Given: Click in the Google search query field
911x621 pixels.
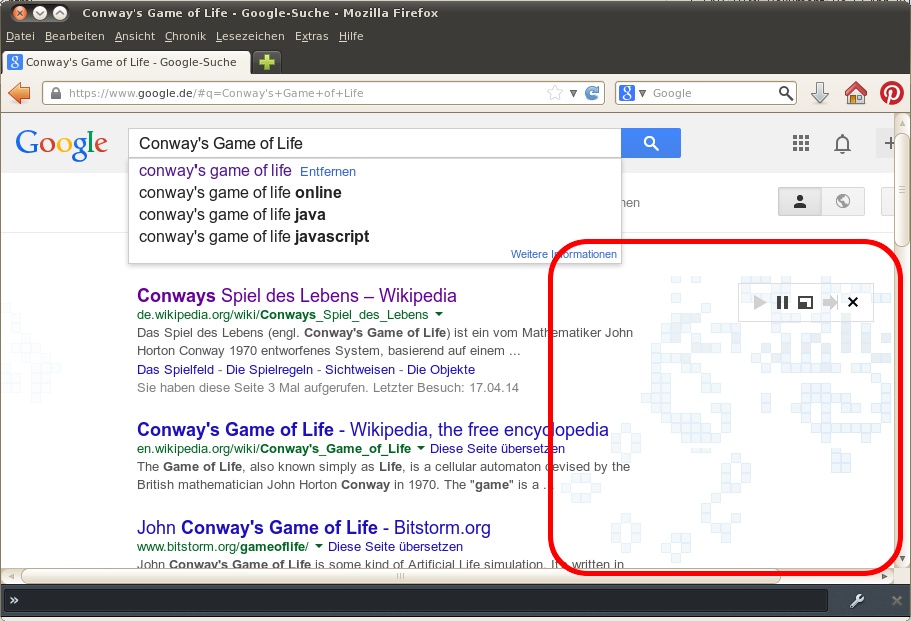Looking at the screenshot, I should pos(375,143).
